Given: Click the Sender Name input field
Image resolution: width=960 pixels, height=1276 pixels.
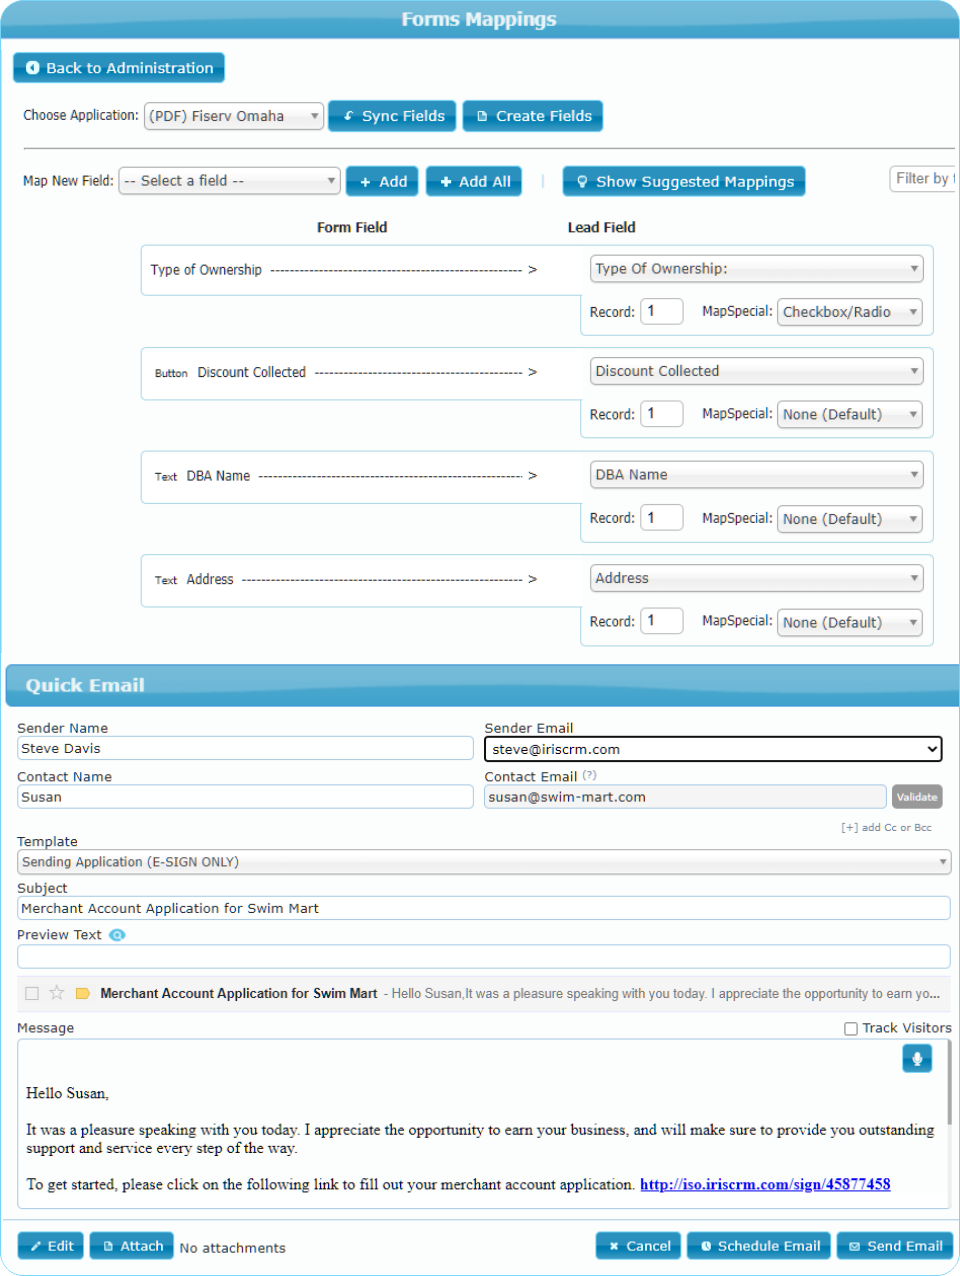Looking at the screenshot, I should pyautogui.click(x=245, y=748).
